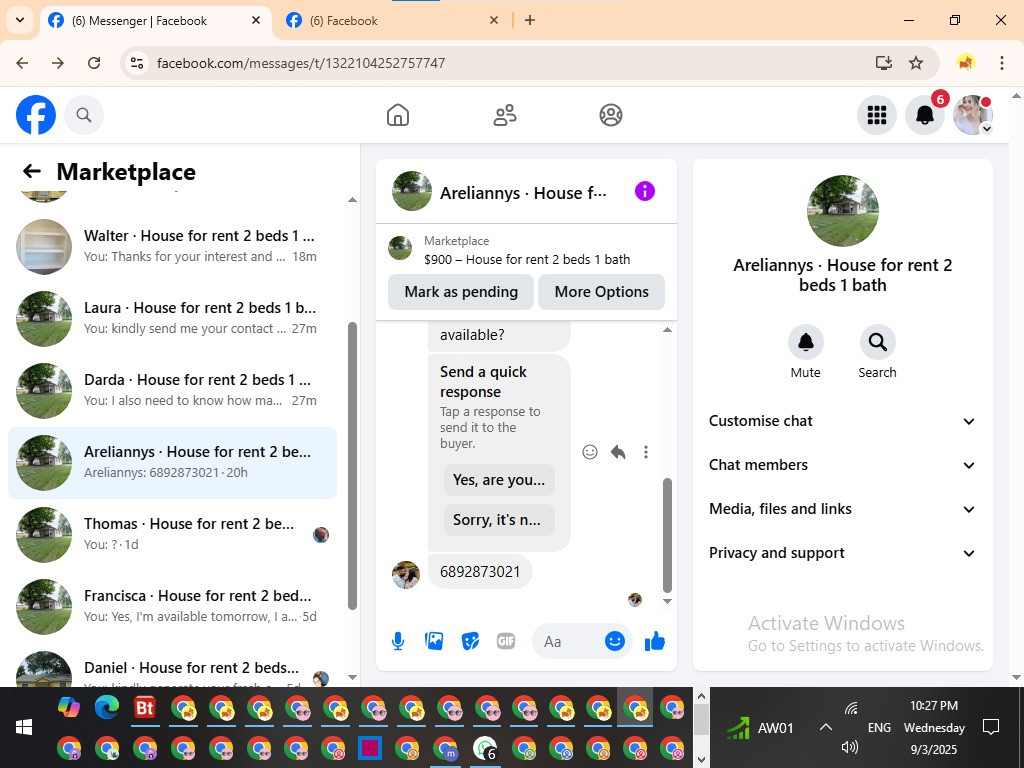Open the notifications bell with 6 badge
1024x768 pixels.
point(925,115)
